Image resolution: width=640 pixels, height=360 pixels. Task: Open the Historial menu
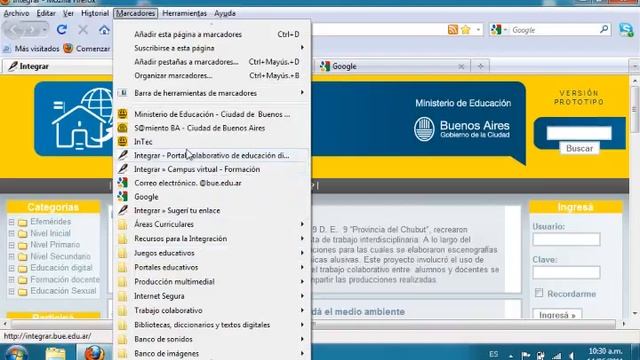95,13
